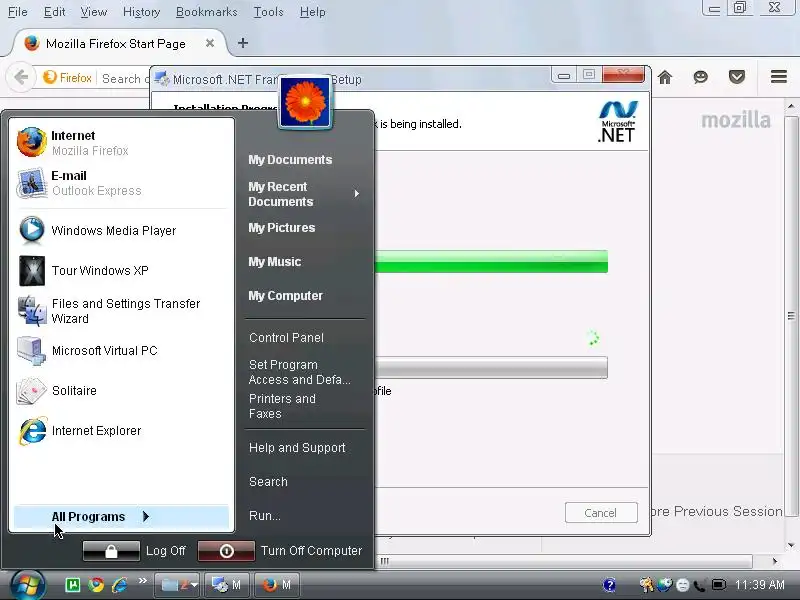800x600 pixels.
Task: Open Help and Support
Action: (297, 448)
